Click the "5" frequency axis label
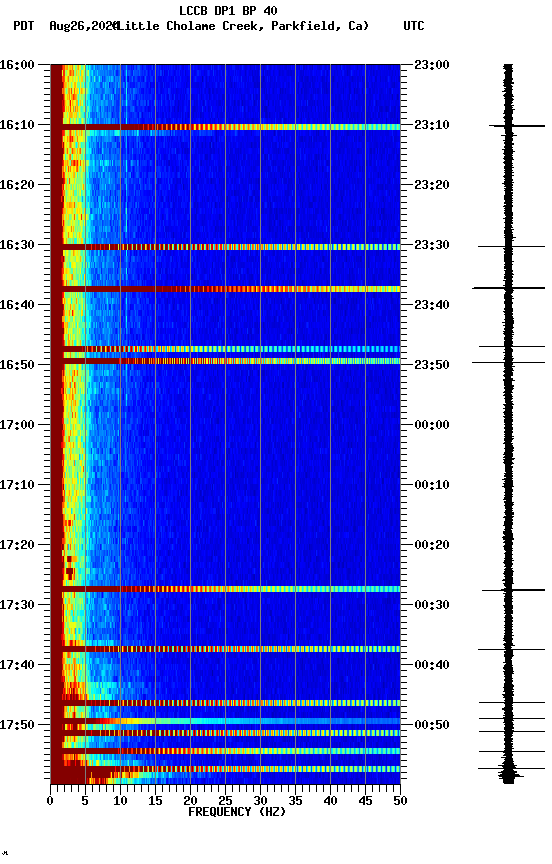The image size is (552, 864). point(85,801)
